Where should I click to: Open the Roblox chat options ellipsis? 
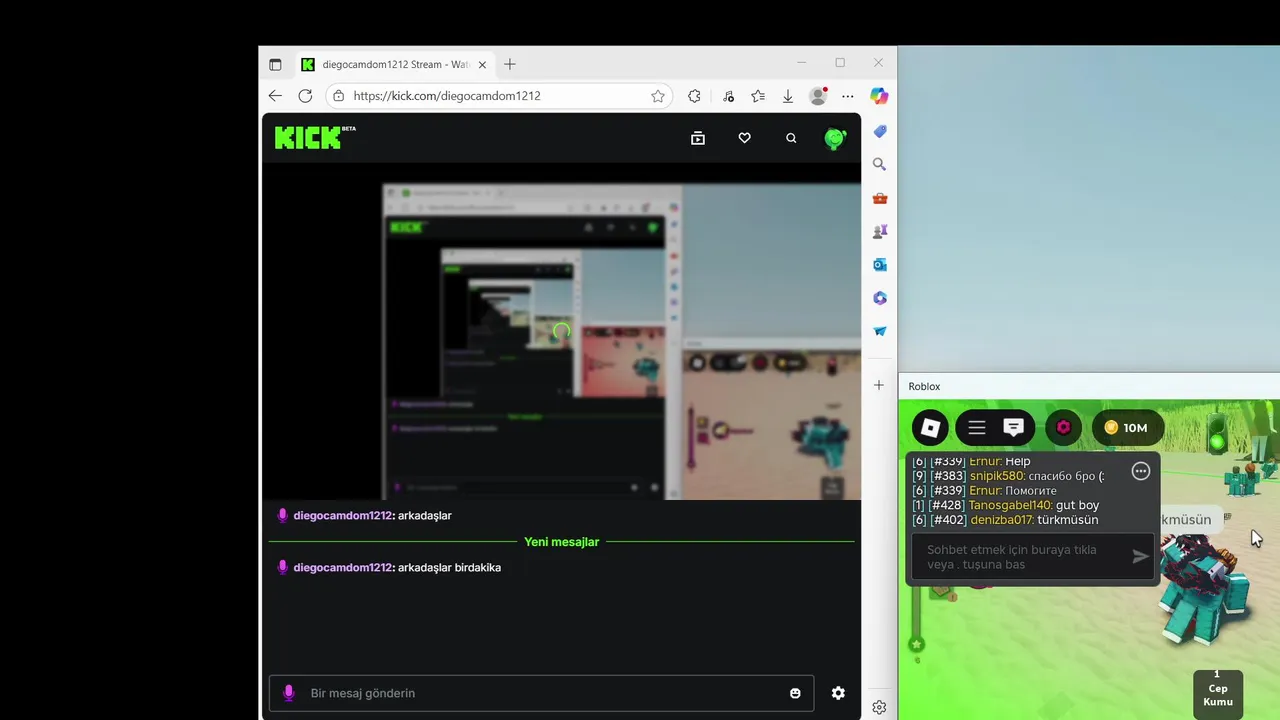pyautogui.click(x=1141, y=471)
